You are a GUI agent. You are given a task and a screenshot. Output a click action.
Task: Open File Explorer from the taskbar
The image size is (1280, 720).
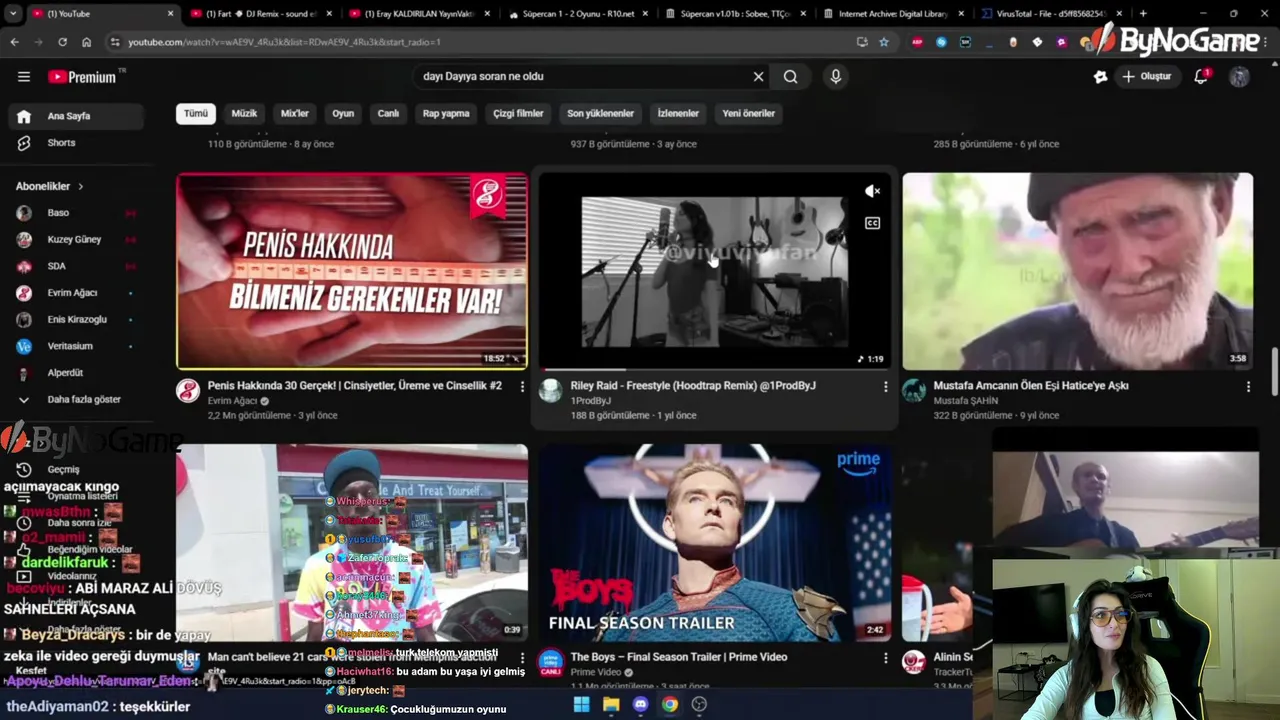pyautogui.click(x=611, y=704)
